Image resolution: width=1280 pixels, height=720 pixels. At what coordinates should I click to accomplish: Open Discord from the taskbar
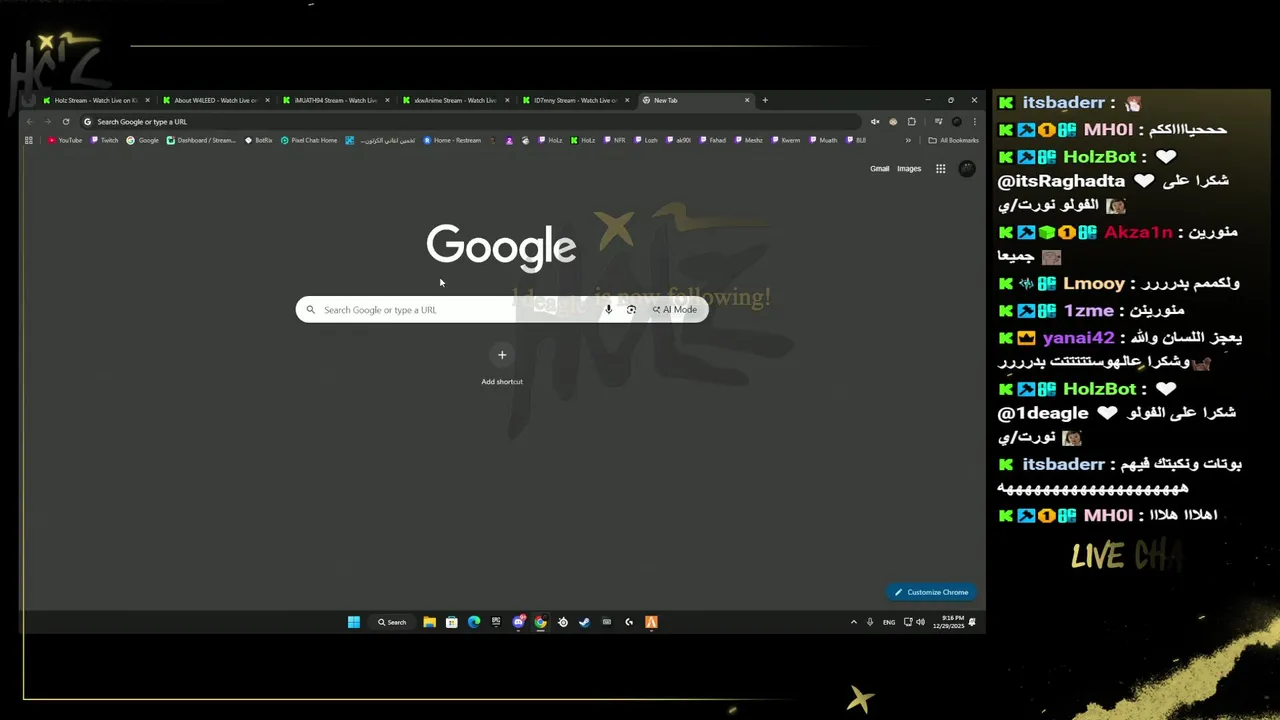tap(518, 622)
